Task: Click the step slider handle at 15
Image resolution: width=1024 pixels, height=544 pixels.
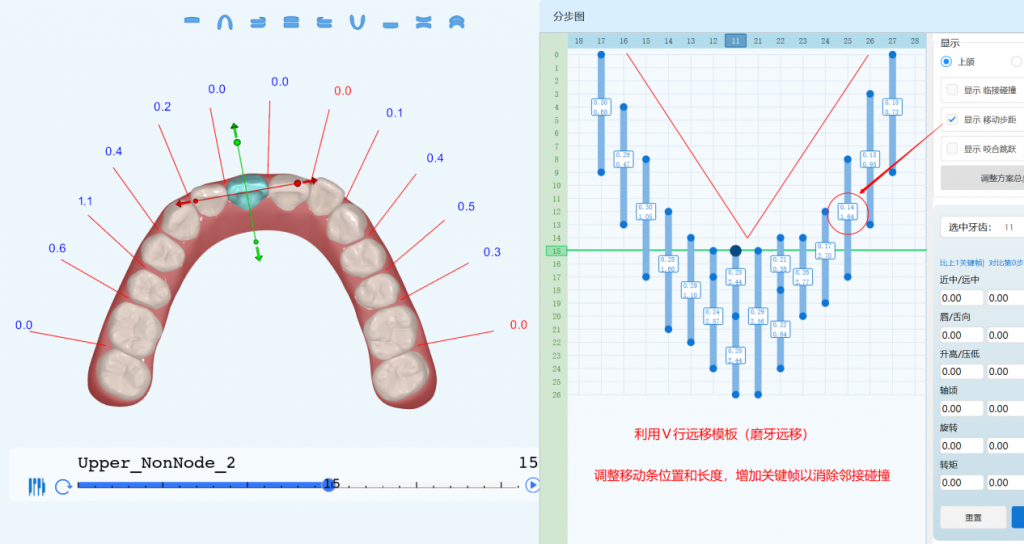Action: [328, 484]
